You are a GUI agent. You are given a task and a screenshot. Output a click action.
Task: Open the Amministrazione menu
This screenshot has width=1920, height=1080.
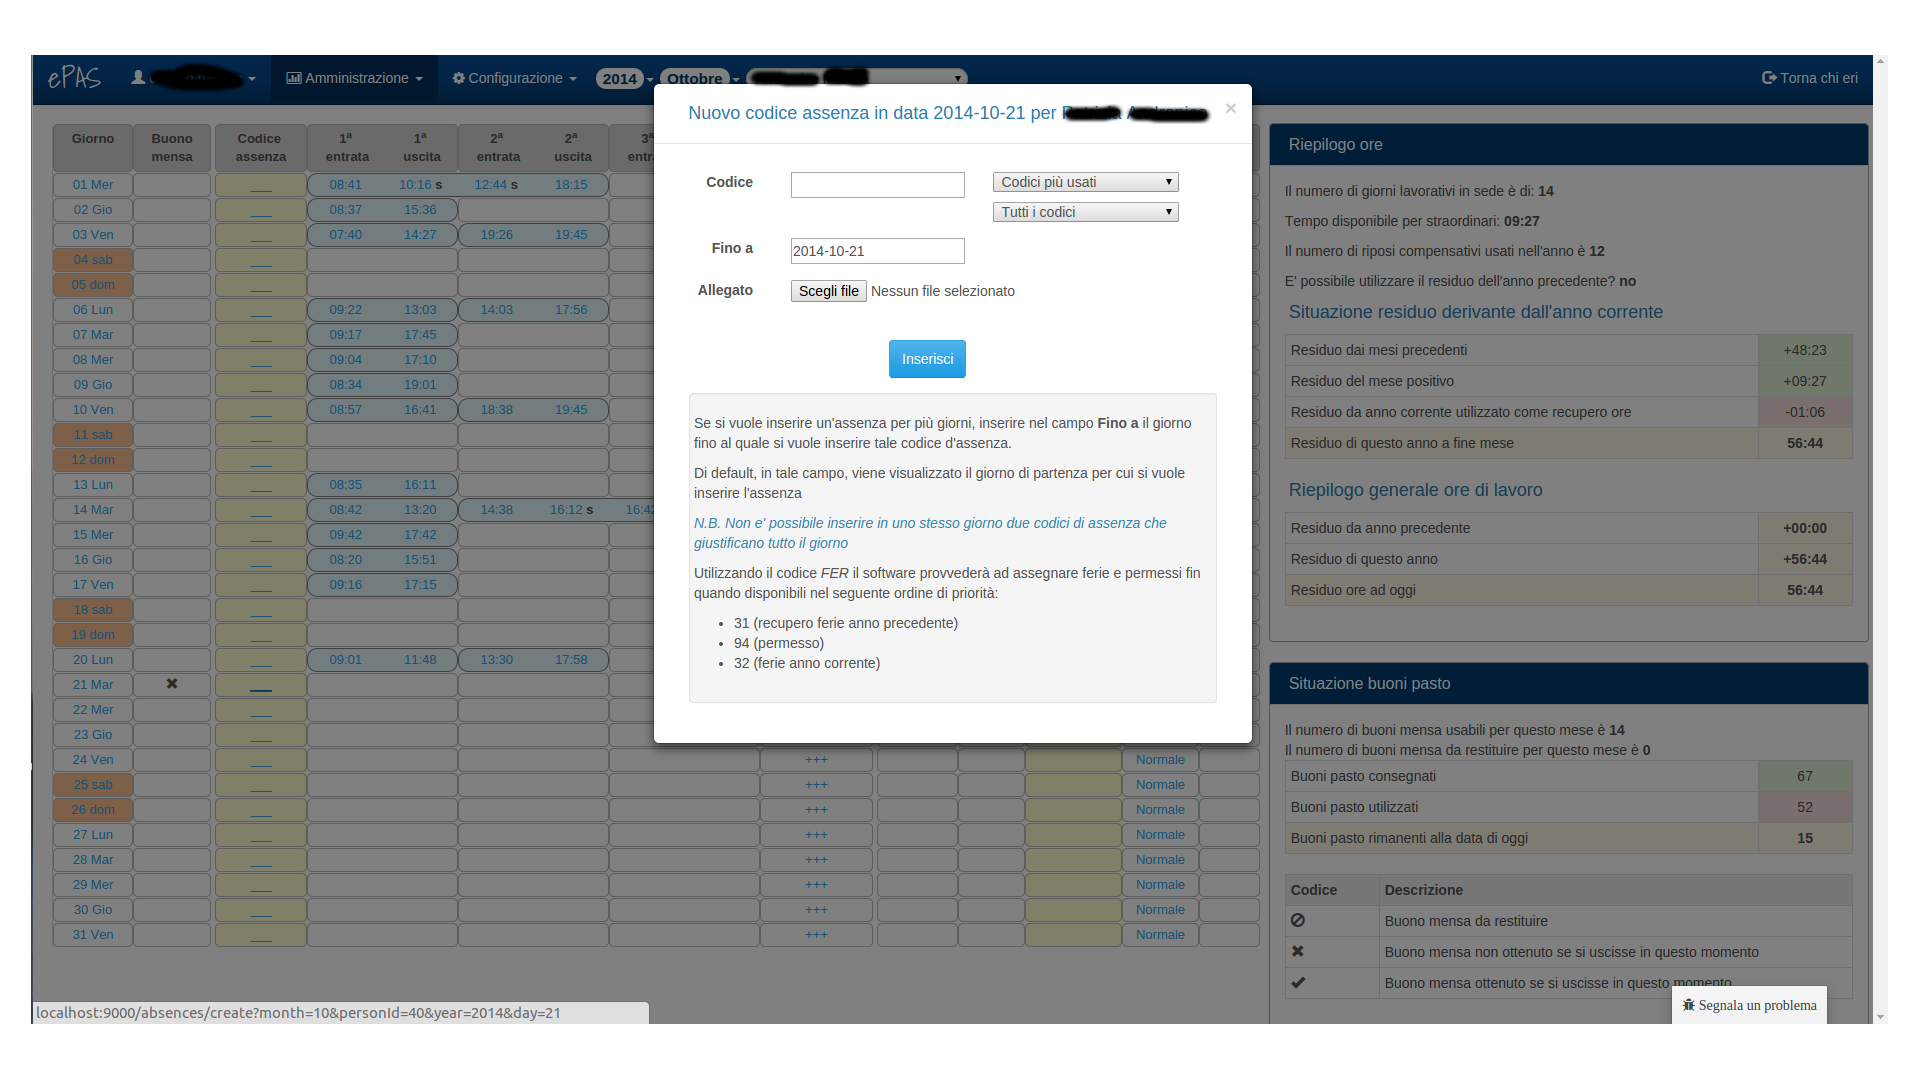[355, 78]
